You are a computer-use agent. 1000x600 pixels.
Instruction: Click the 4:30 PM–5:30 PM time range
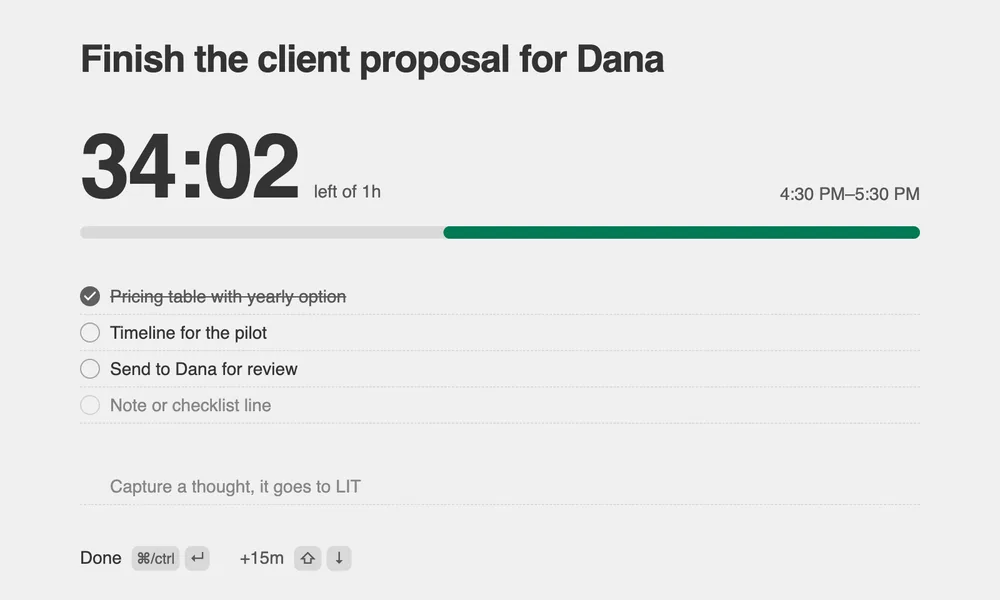pyautogui.click(x=849, y=194)
